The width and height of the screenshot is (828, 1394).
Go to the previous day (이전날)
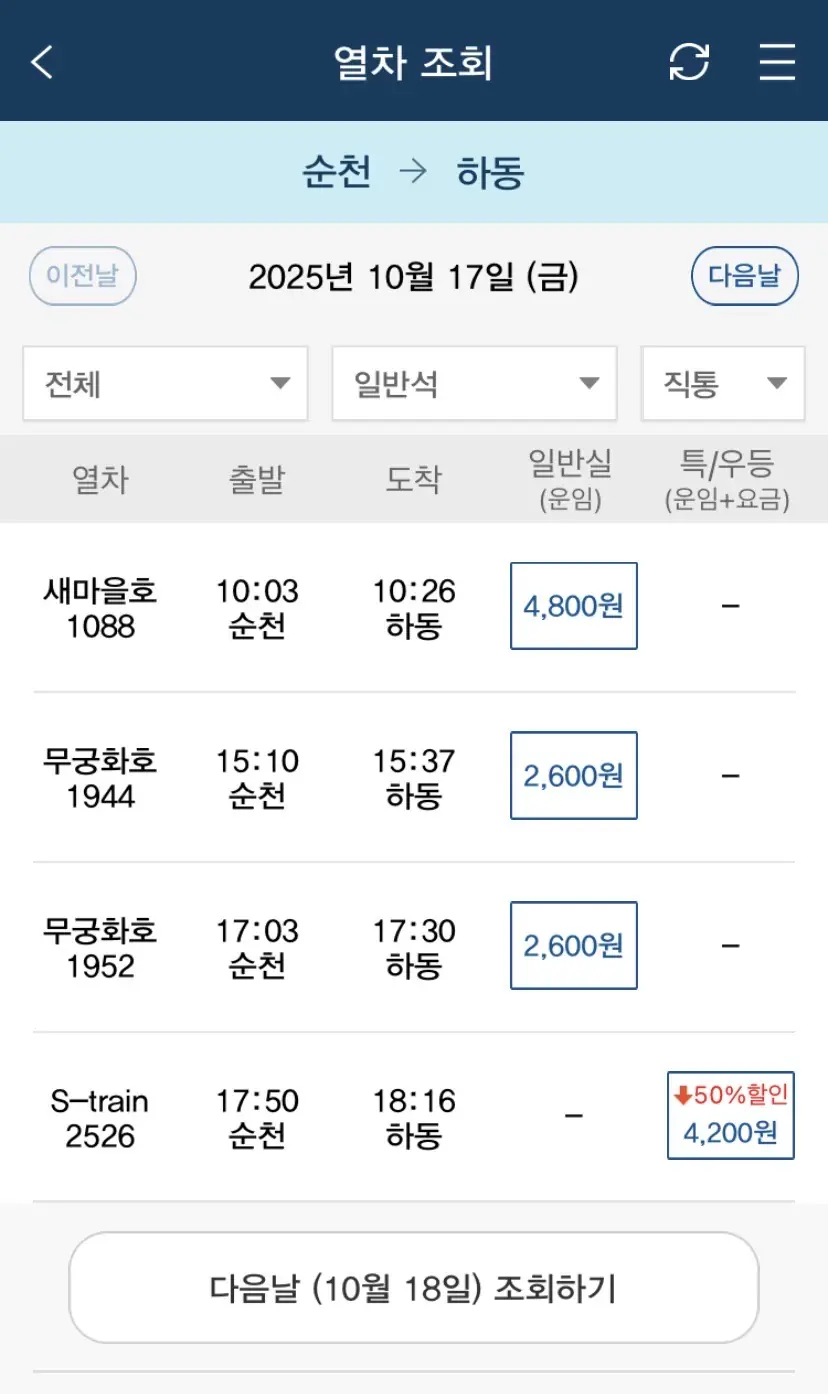pos(83,276)
